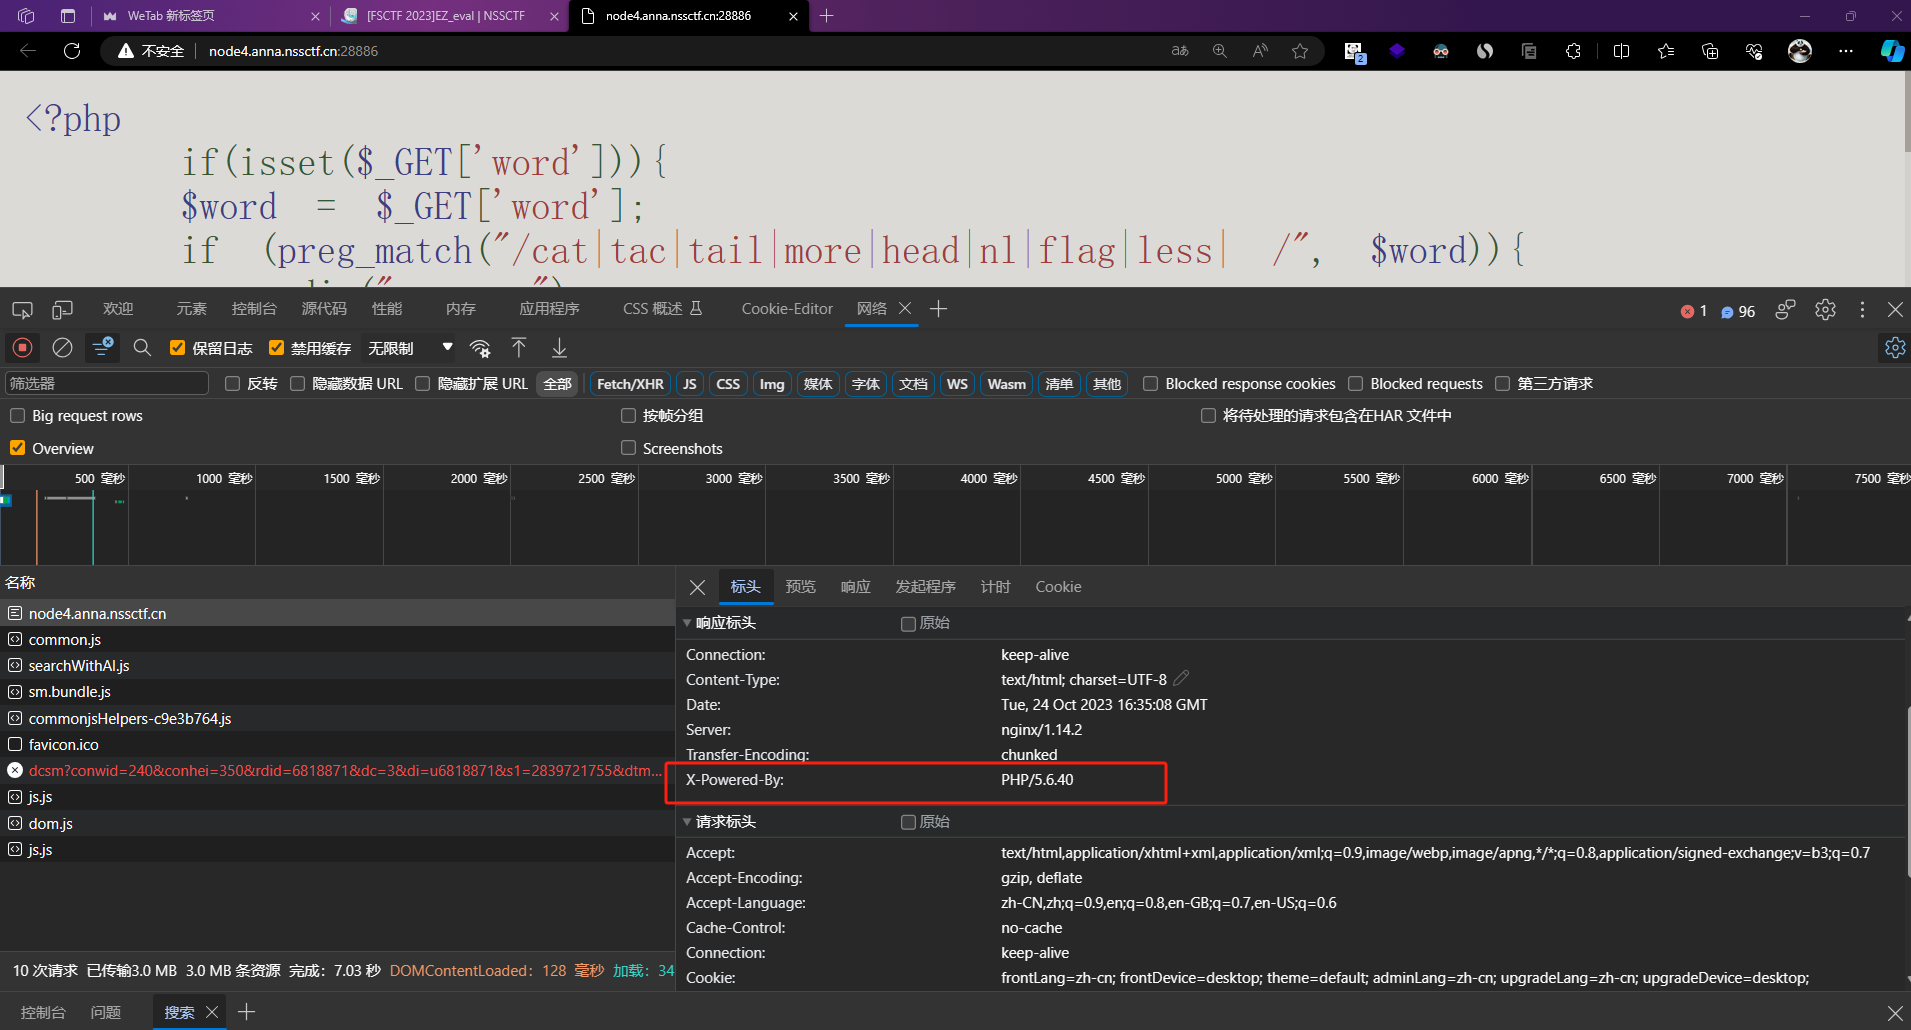Collapse the 请求标头 section
The image size is (1911, 1030).
[x=687, y=821]
